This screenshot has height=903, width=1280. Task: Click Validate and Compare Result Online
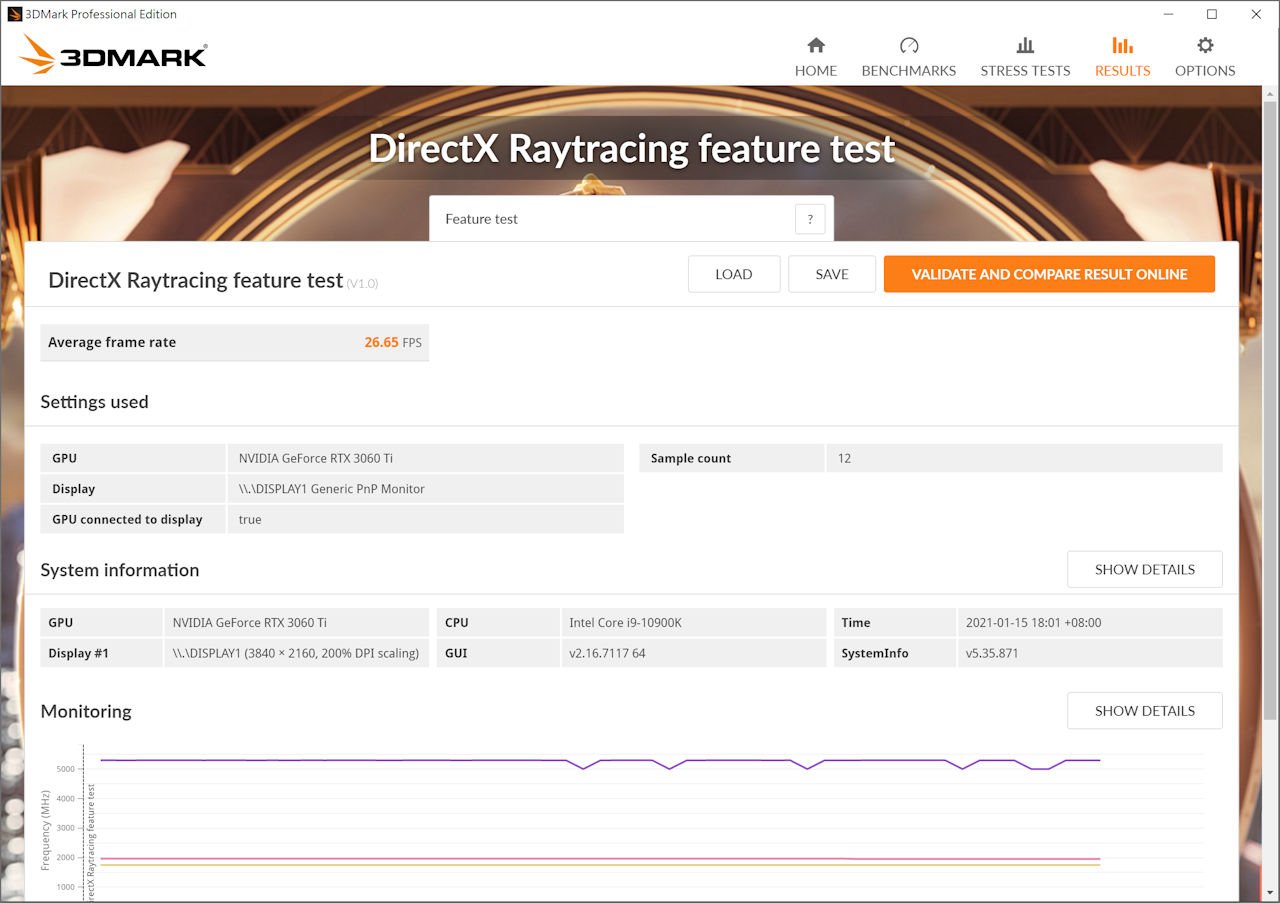(x=1049, y=274)
